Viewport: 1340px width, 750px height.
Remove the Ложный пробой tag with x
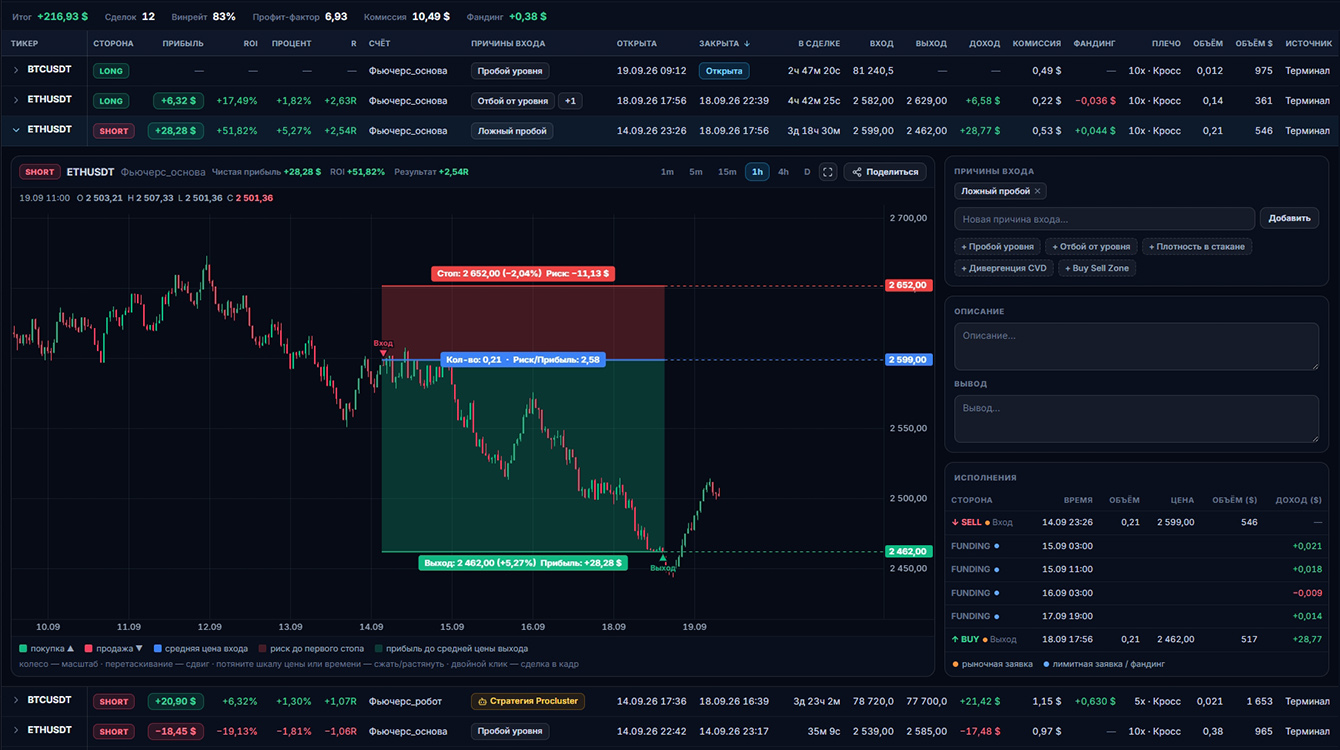(x=1037, y=191)
